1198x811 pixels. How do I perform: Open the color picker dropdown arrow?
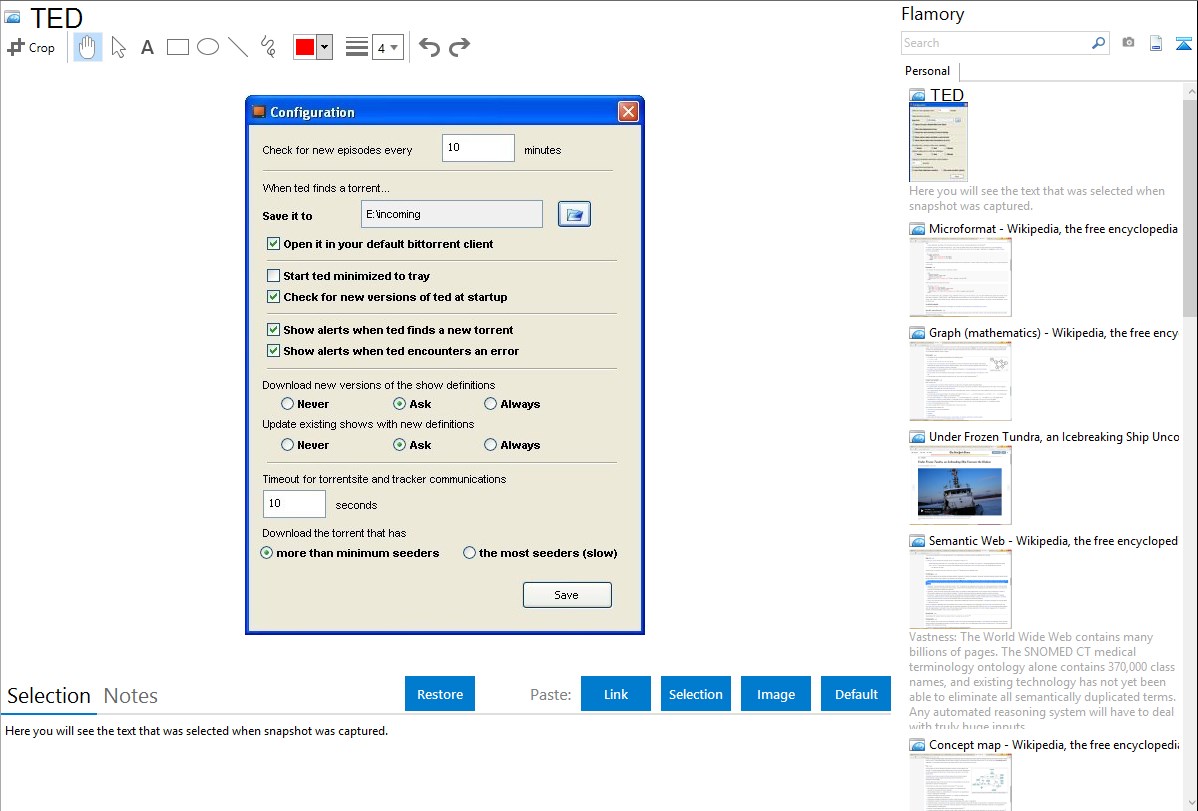point(324,47)
